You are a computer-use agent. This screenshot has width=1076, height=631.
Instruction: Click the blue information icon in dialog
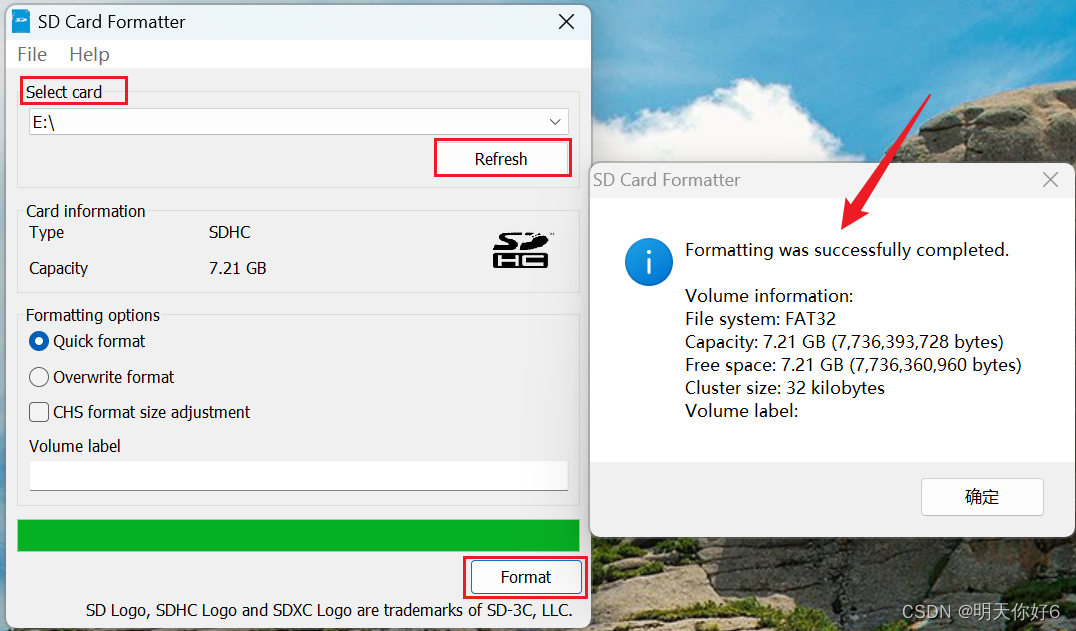click(648, 262)
